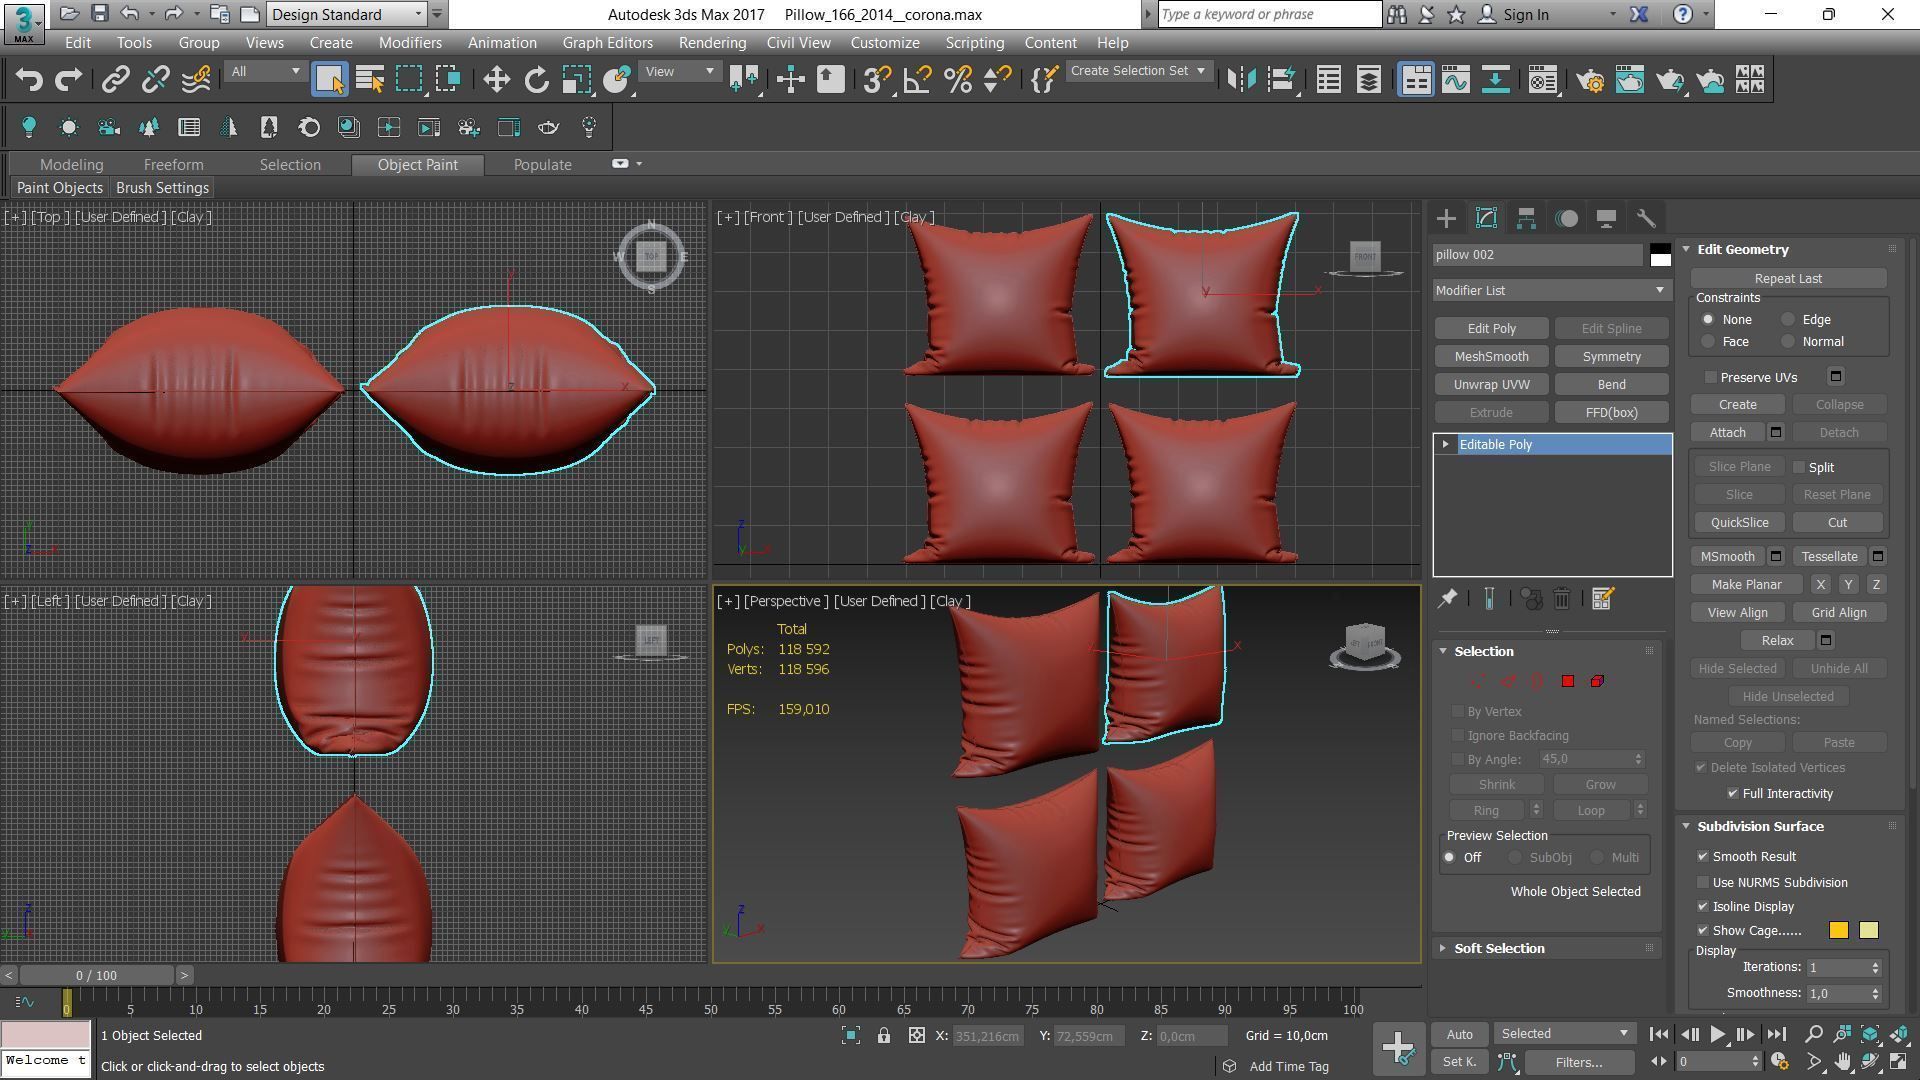Select None constraint radio button
The height and width of the screenshot is (1080, 1920).
tap(1708, 320)
